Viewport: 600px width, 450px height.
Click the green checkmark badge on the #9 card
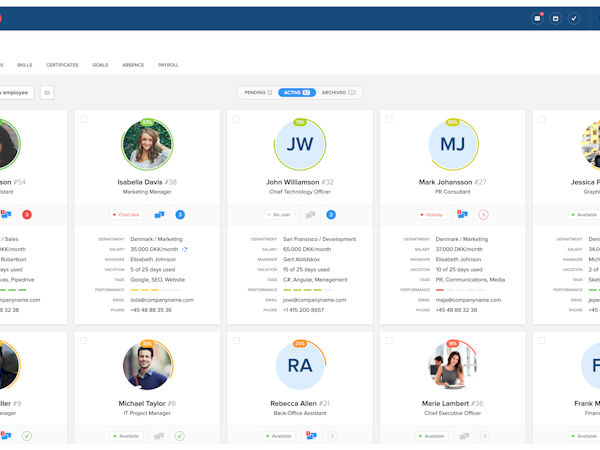(27, 436)
